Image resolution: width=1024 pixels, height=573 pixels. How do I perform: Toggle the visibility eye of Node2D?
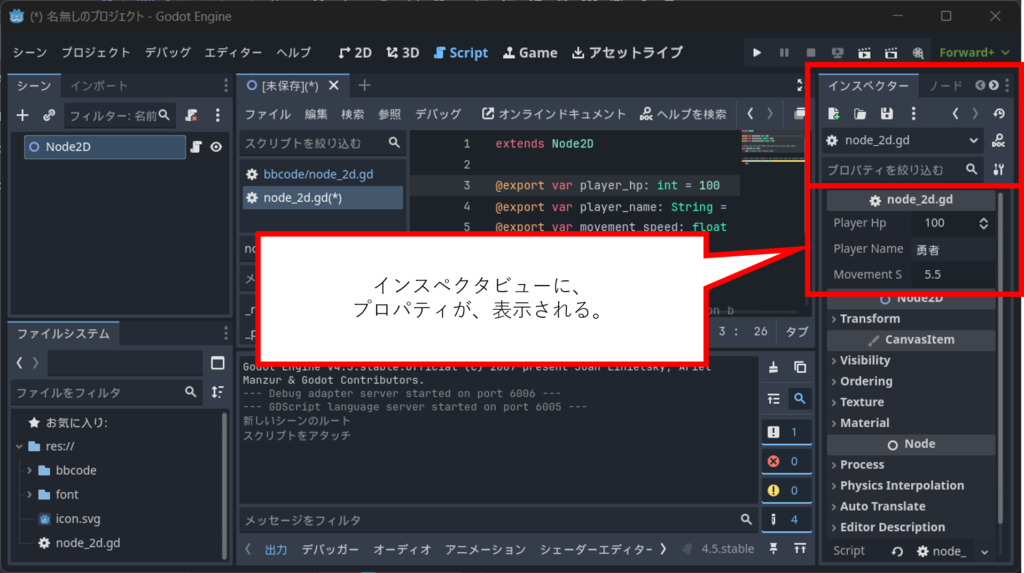pyautogui.click(x=216, y=147)
